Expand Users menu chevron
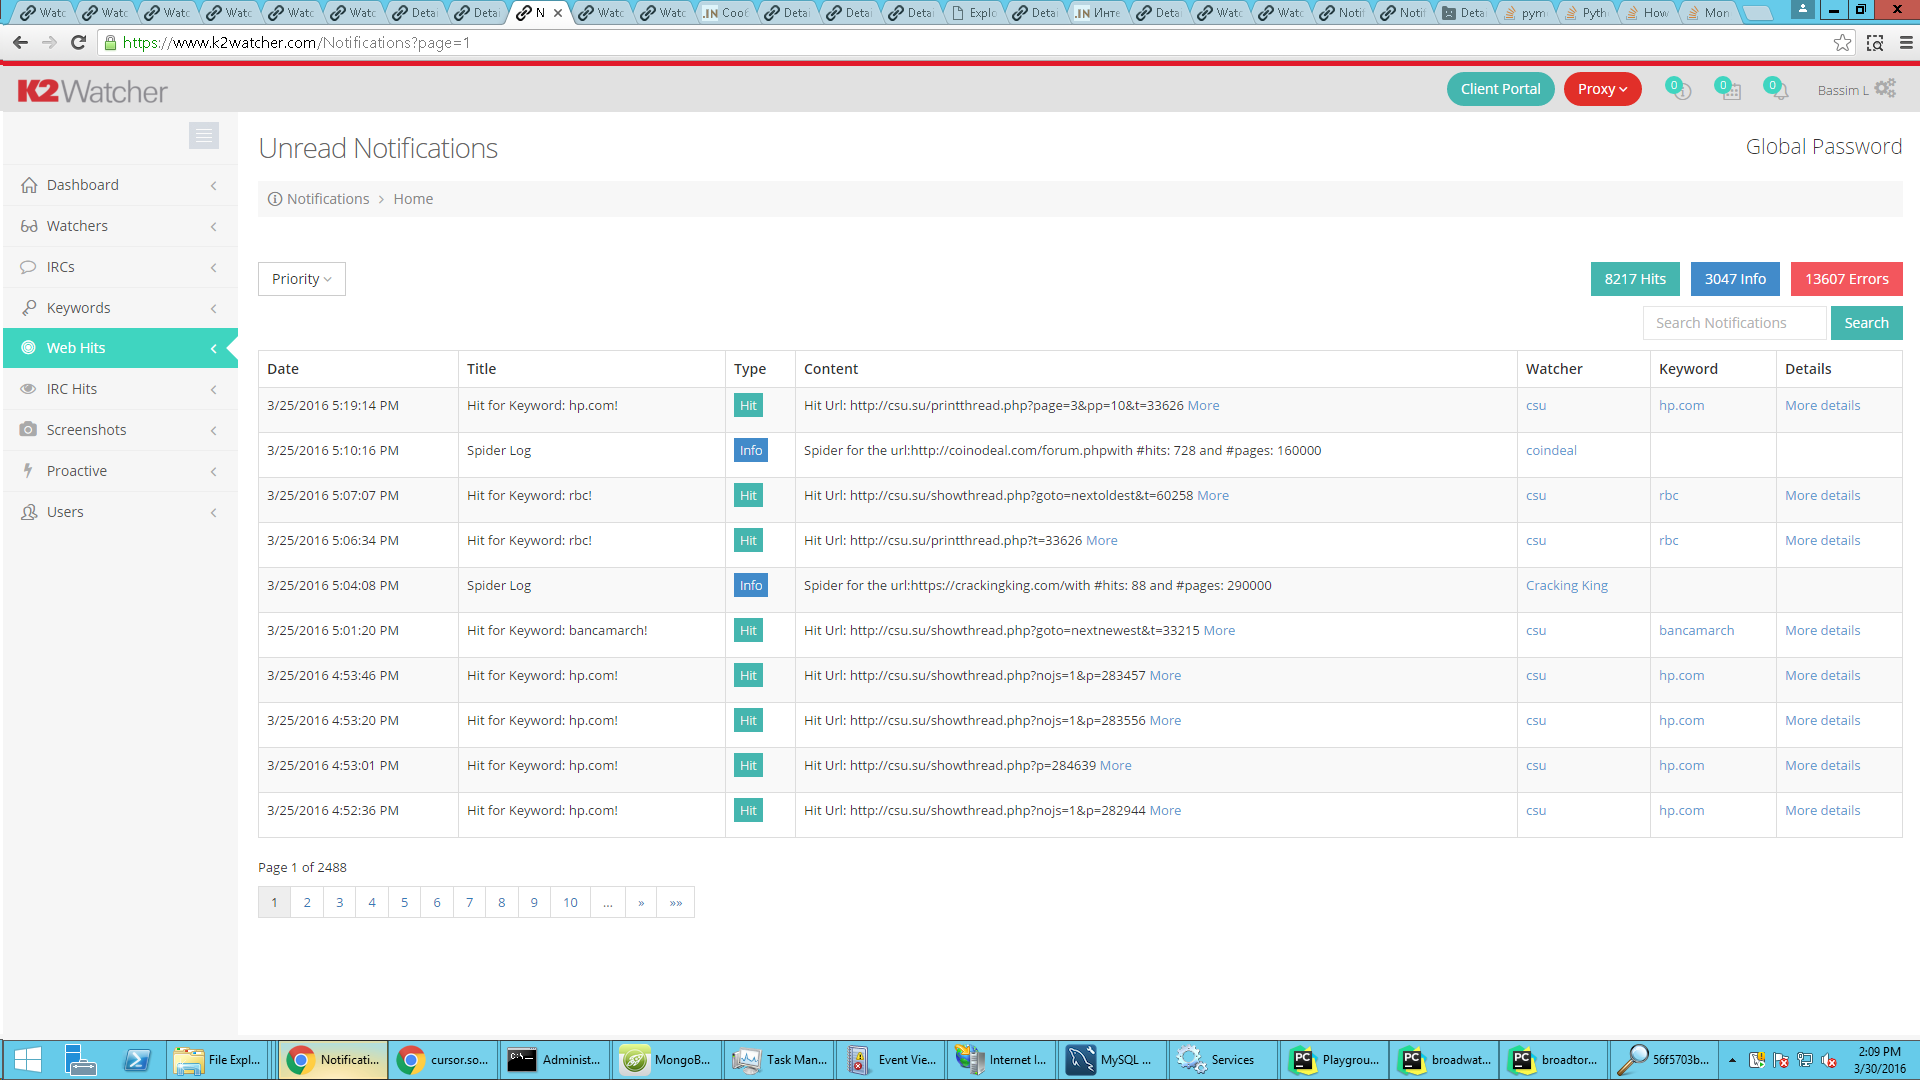The height and width of the screenshot is (1080, 1920). tap(214, 512)
